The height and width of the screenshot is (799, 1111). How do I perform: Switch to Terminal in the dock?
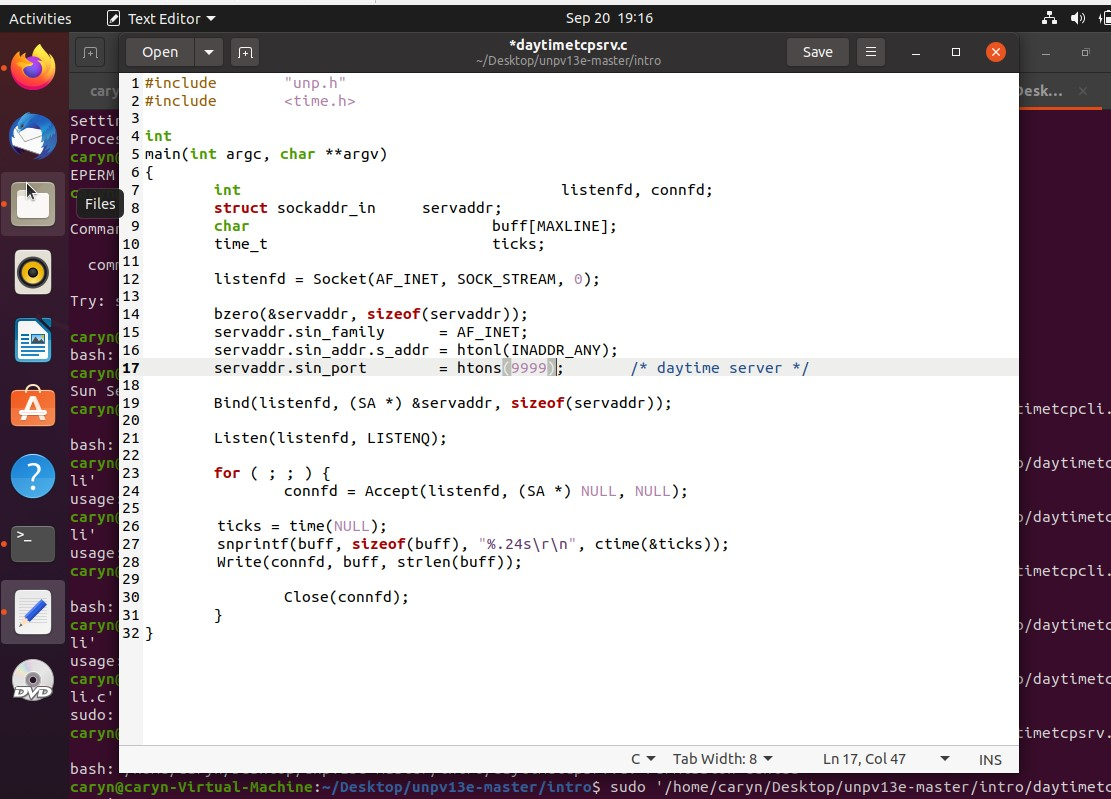point(33,543)
